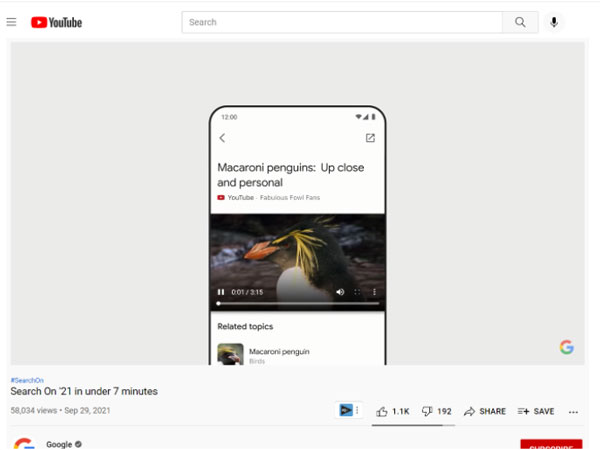Click the 0:01 / 3:15 time display
Screen dimensions: 600x450
point(247,292)
